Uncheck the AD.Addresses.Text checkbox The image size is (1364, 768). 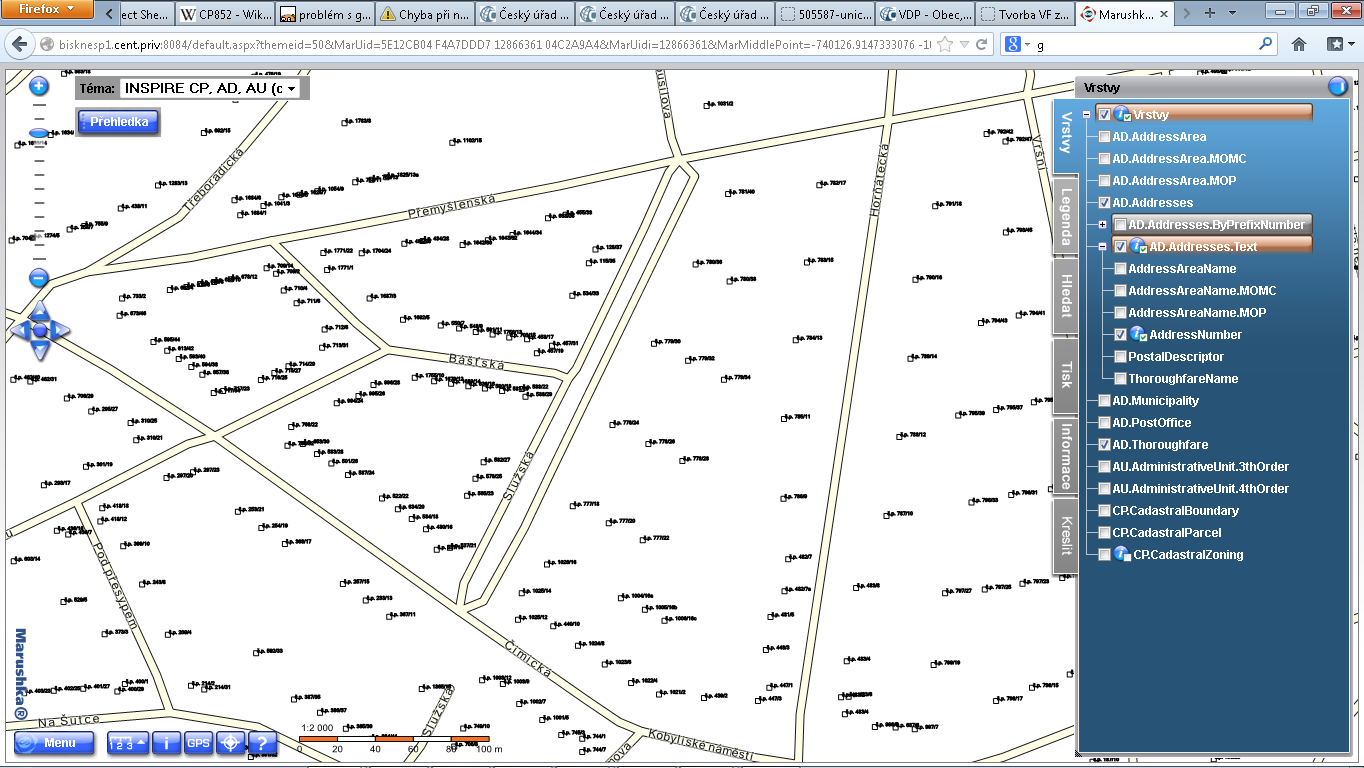[x=1120, y=247]
